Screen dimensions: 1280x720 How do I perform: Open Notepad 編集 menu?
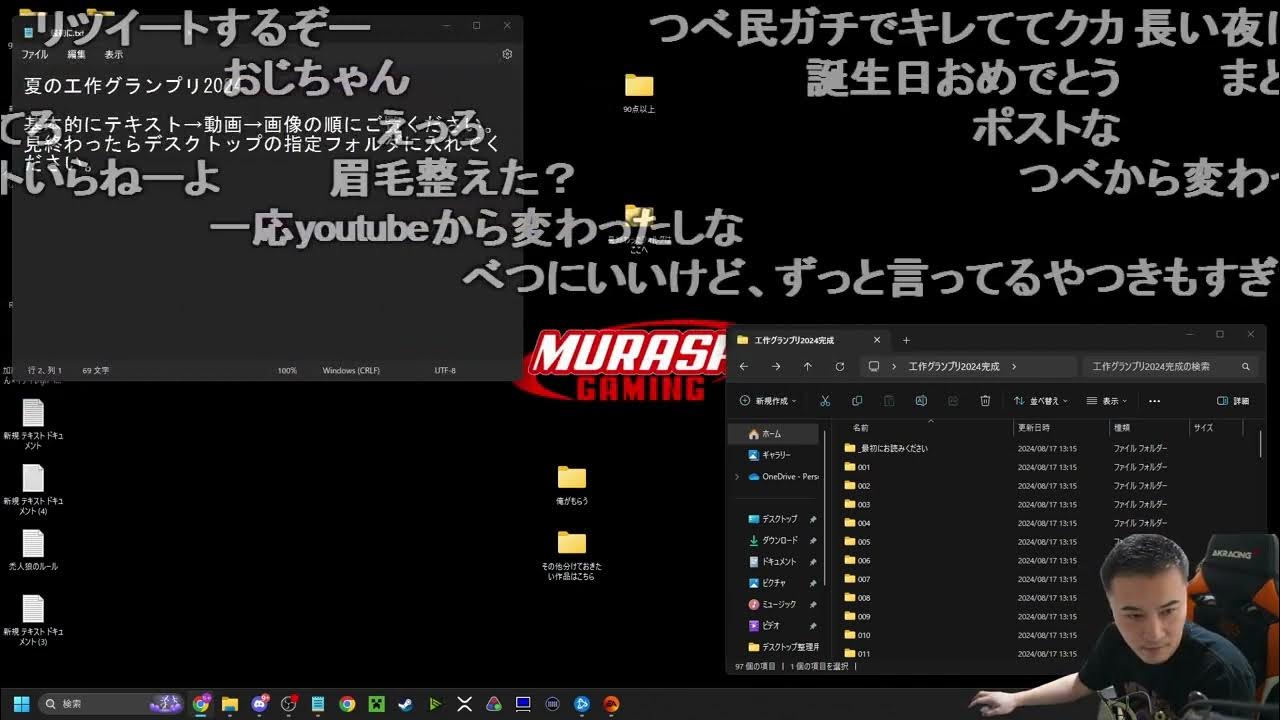[77, 55]
